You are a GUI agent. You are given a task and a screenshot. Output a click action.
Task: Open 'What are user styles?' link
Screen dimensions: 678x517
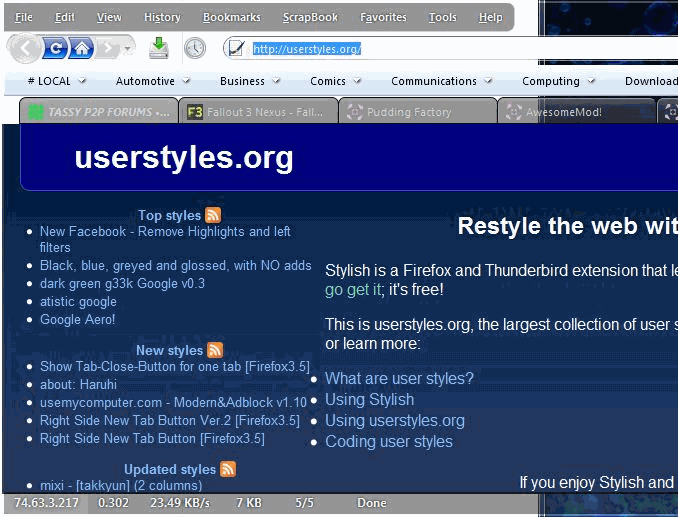(399, 379)
